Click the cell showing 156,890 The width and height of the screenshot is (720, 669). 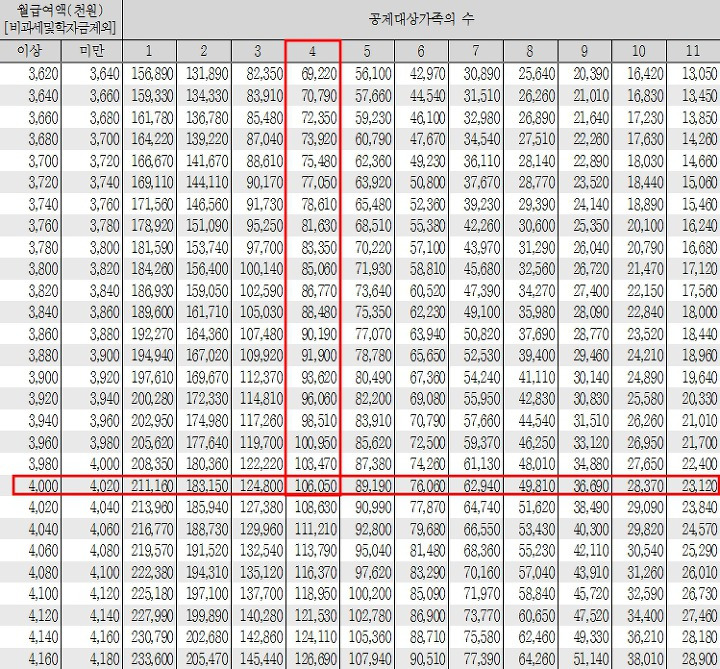[x=150, y=73]
